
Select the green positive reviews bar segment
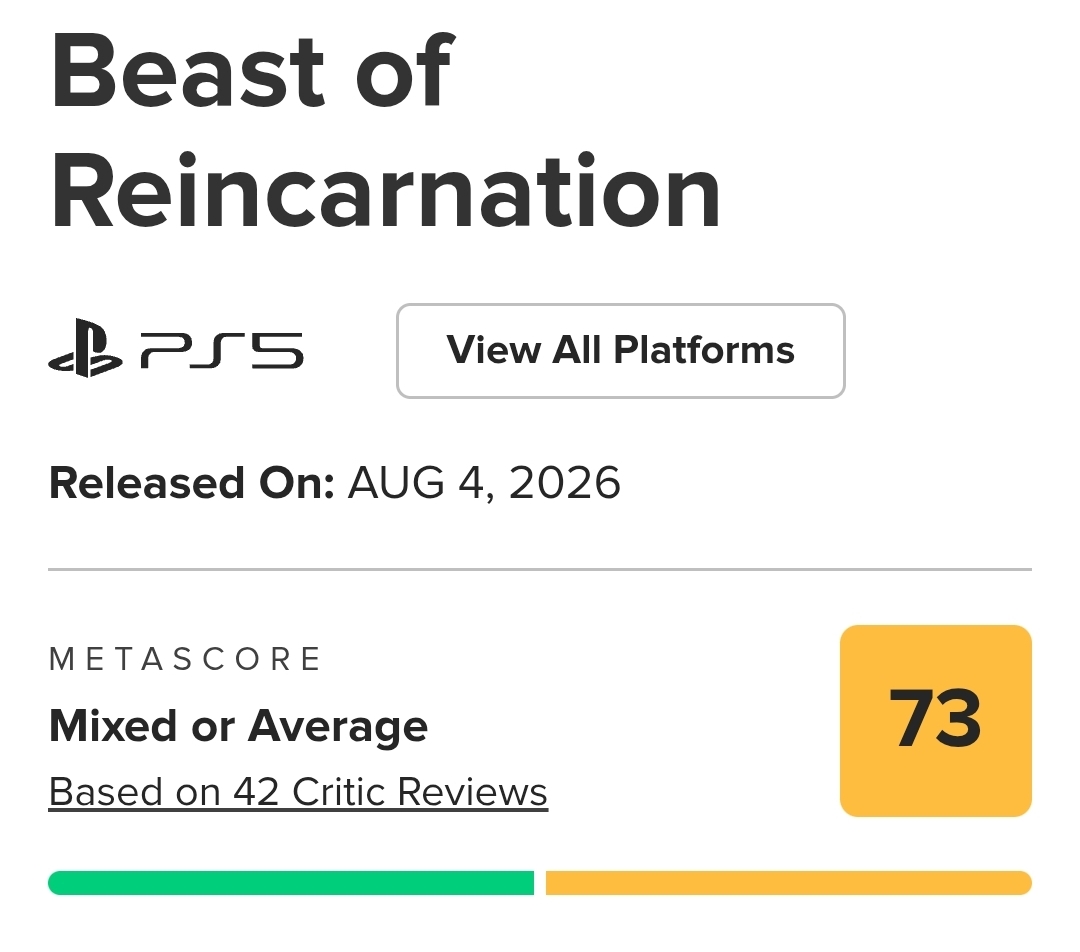[291, 883]
